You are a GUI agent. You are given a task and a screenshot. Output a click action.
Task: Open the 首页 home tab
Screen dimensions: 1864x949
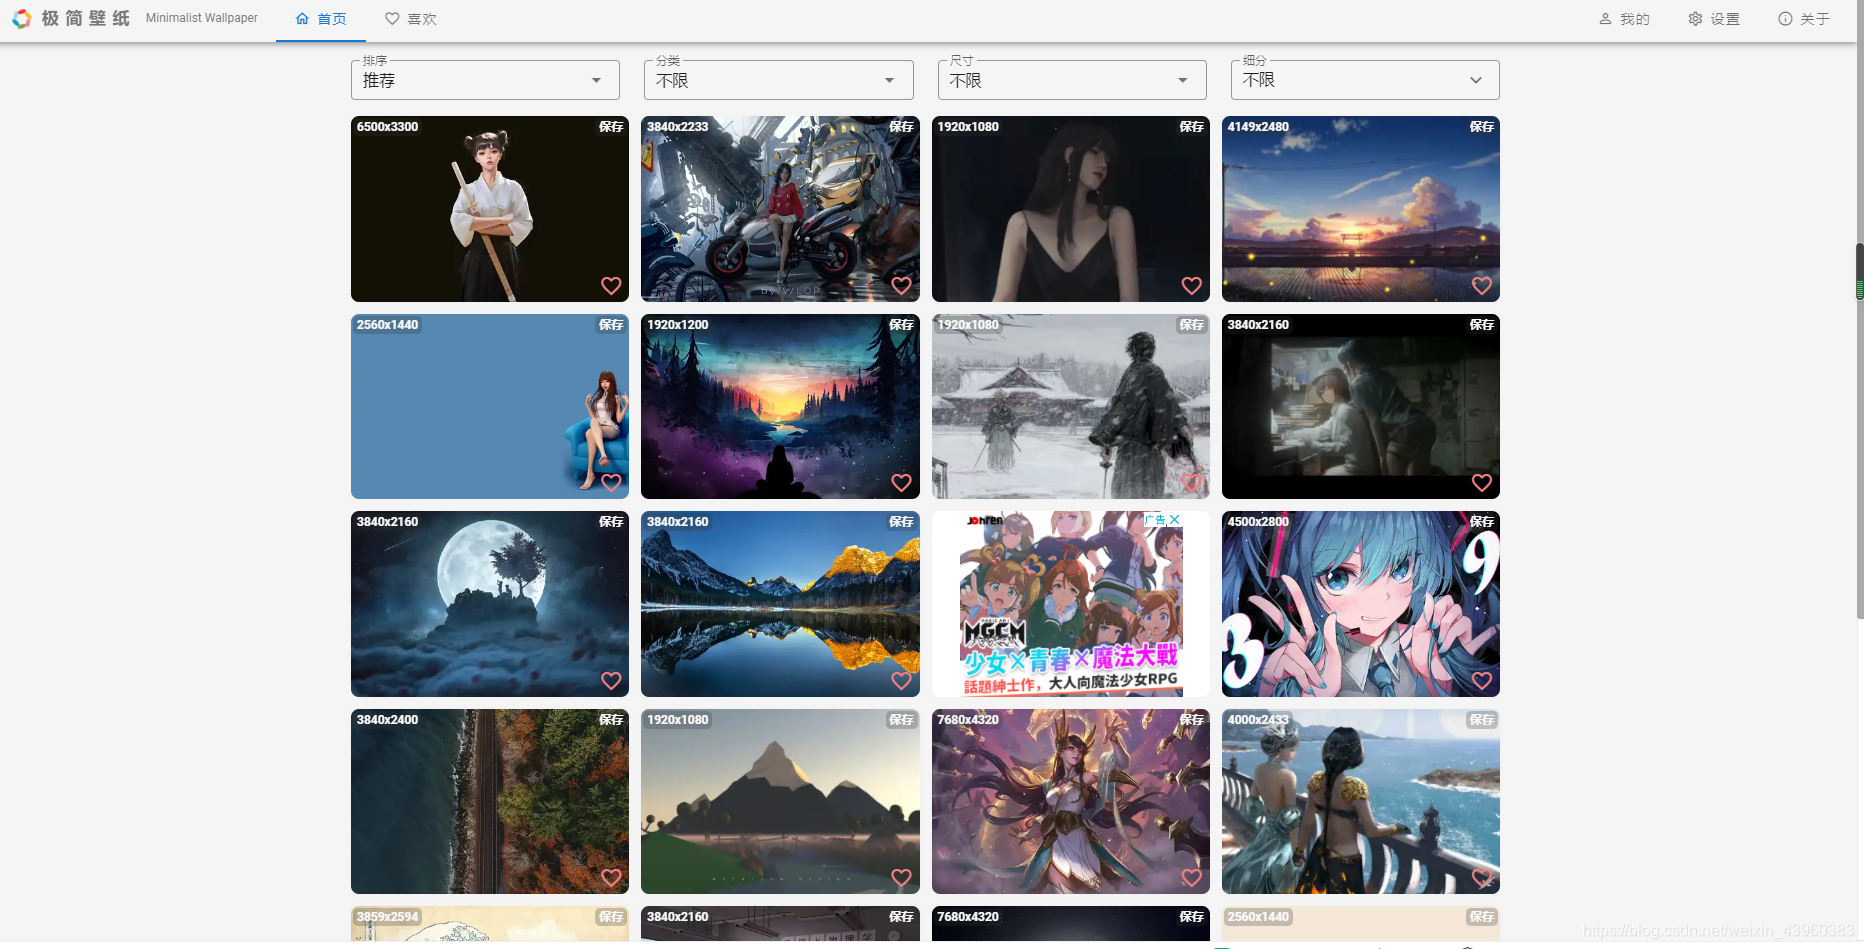coord(322,19)
